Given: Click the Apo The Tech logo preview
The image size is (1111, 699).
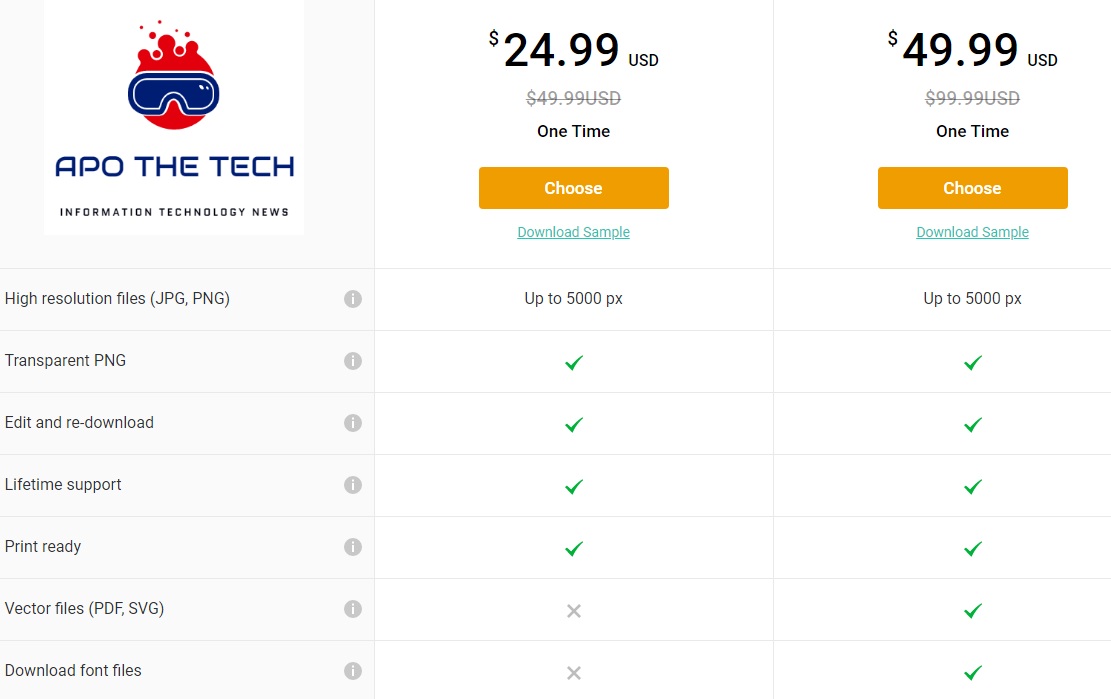Looking at the screenshot, I should point(174,117).
